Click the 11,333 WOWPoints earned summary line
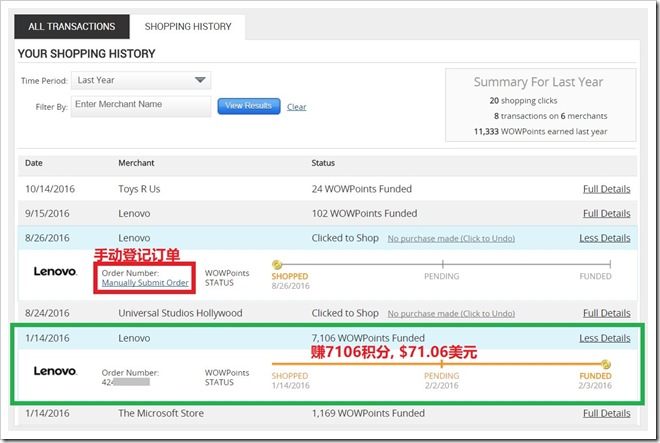The image size is (660, 443). click(540, 131)
